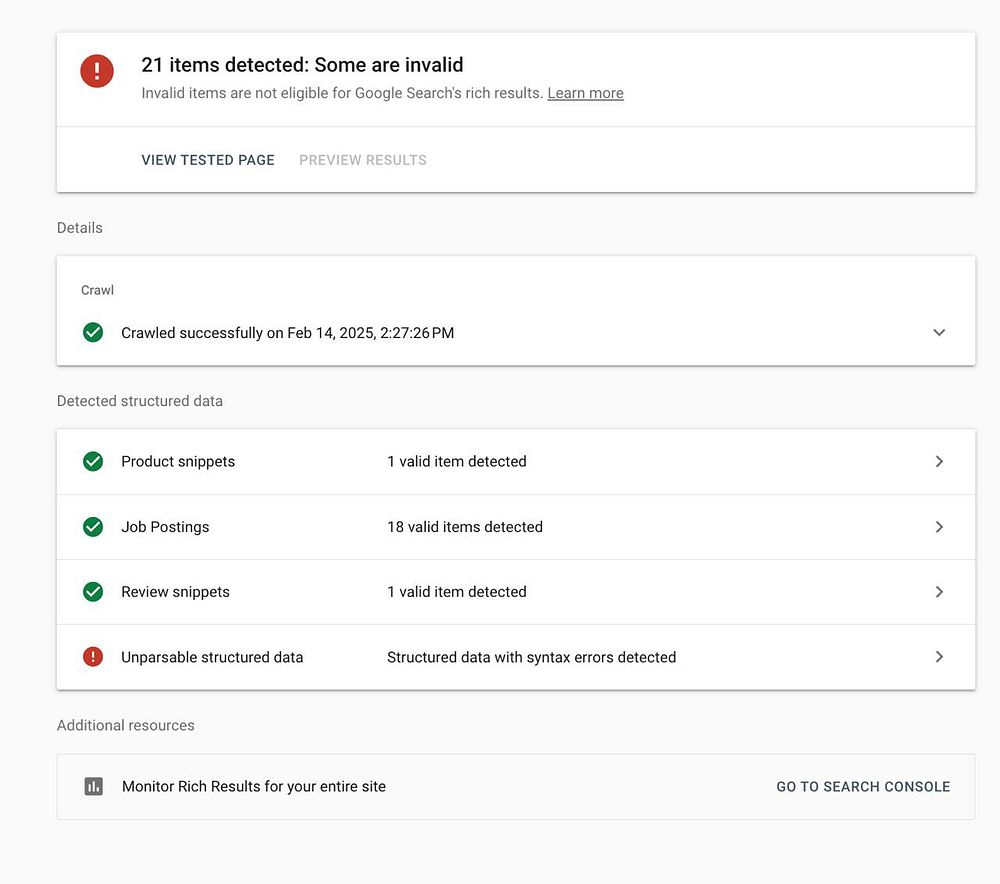Click the green check icon for Review snippets

tap(93, 592)
